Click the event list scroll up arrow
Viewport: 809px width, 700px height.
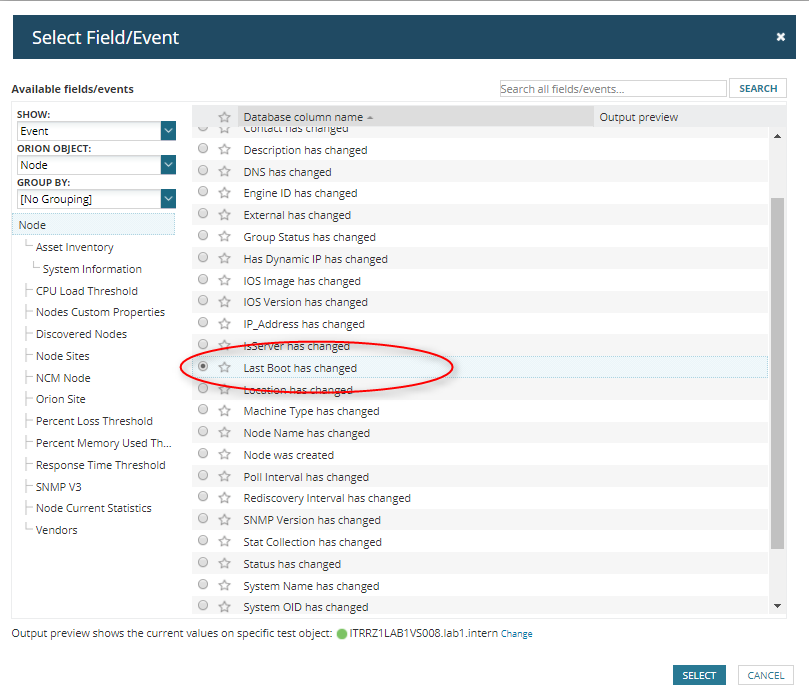click(x=777, y=136)
